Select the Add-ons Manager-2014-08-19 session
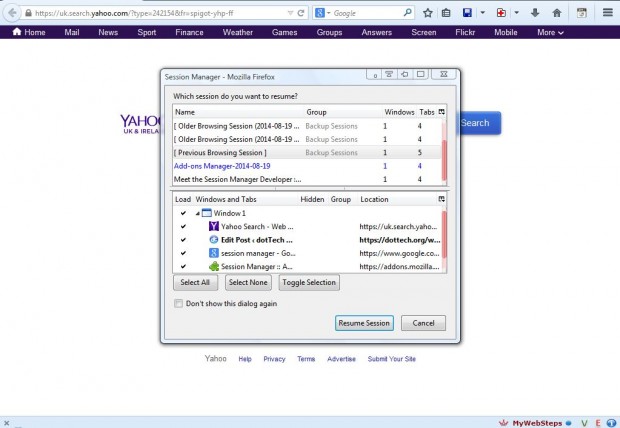The height and width of the screenshot is (428, 620). tap(307, 166)
